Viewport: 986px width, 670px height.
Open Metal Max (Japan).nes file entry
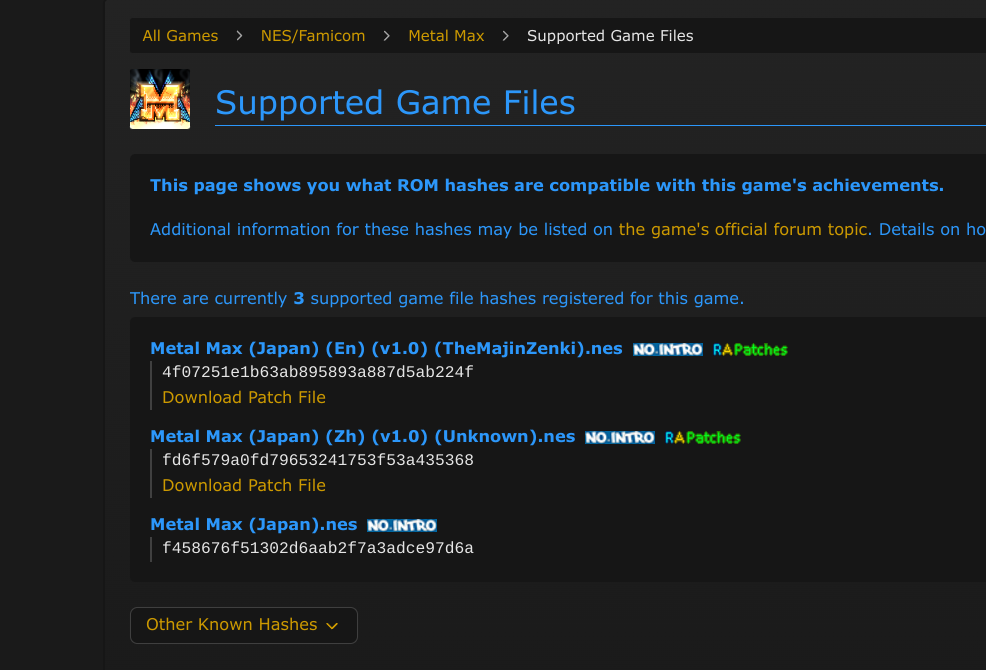click(x=253, y=525)
